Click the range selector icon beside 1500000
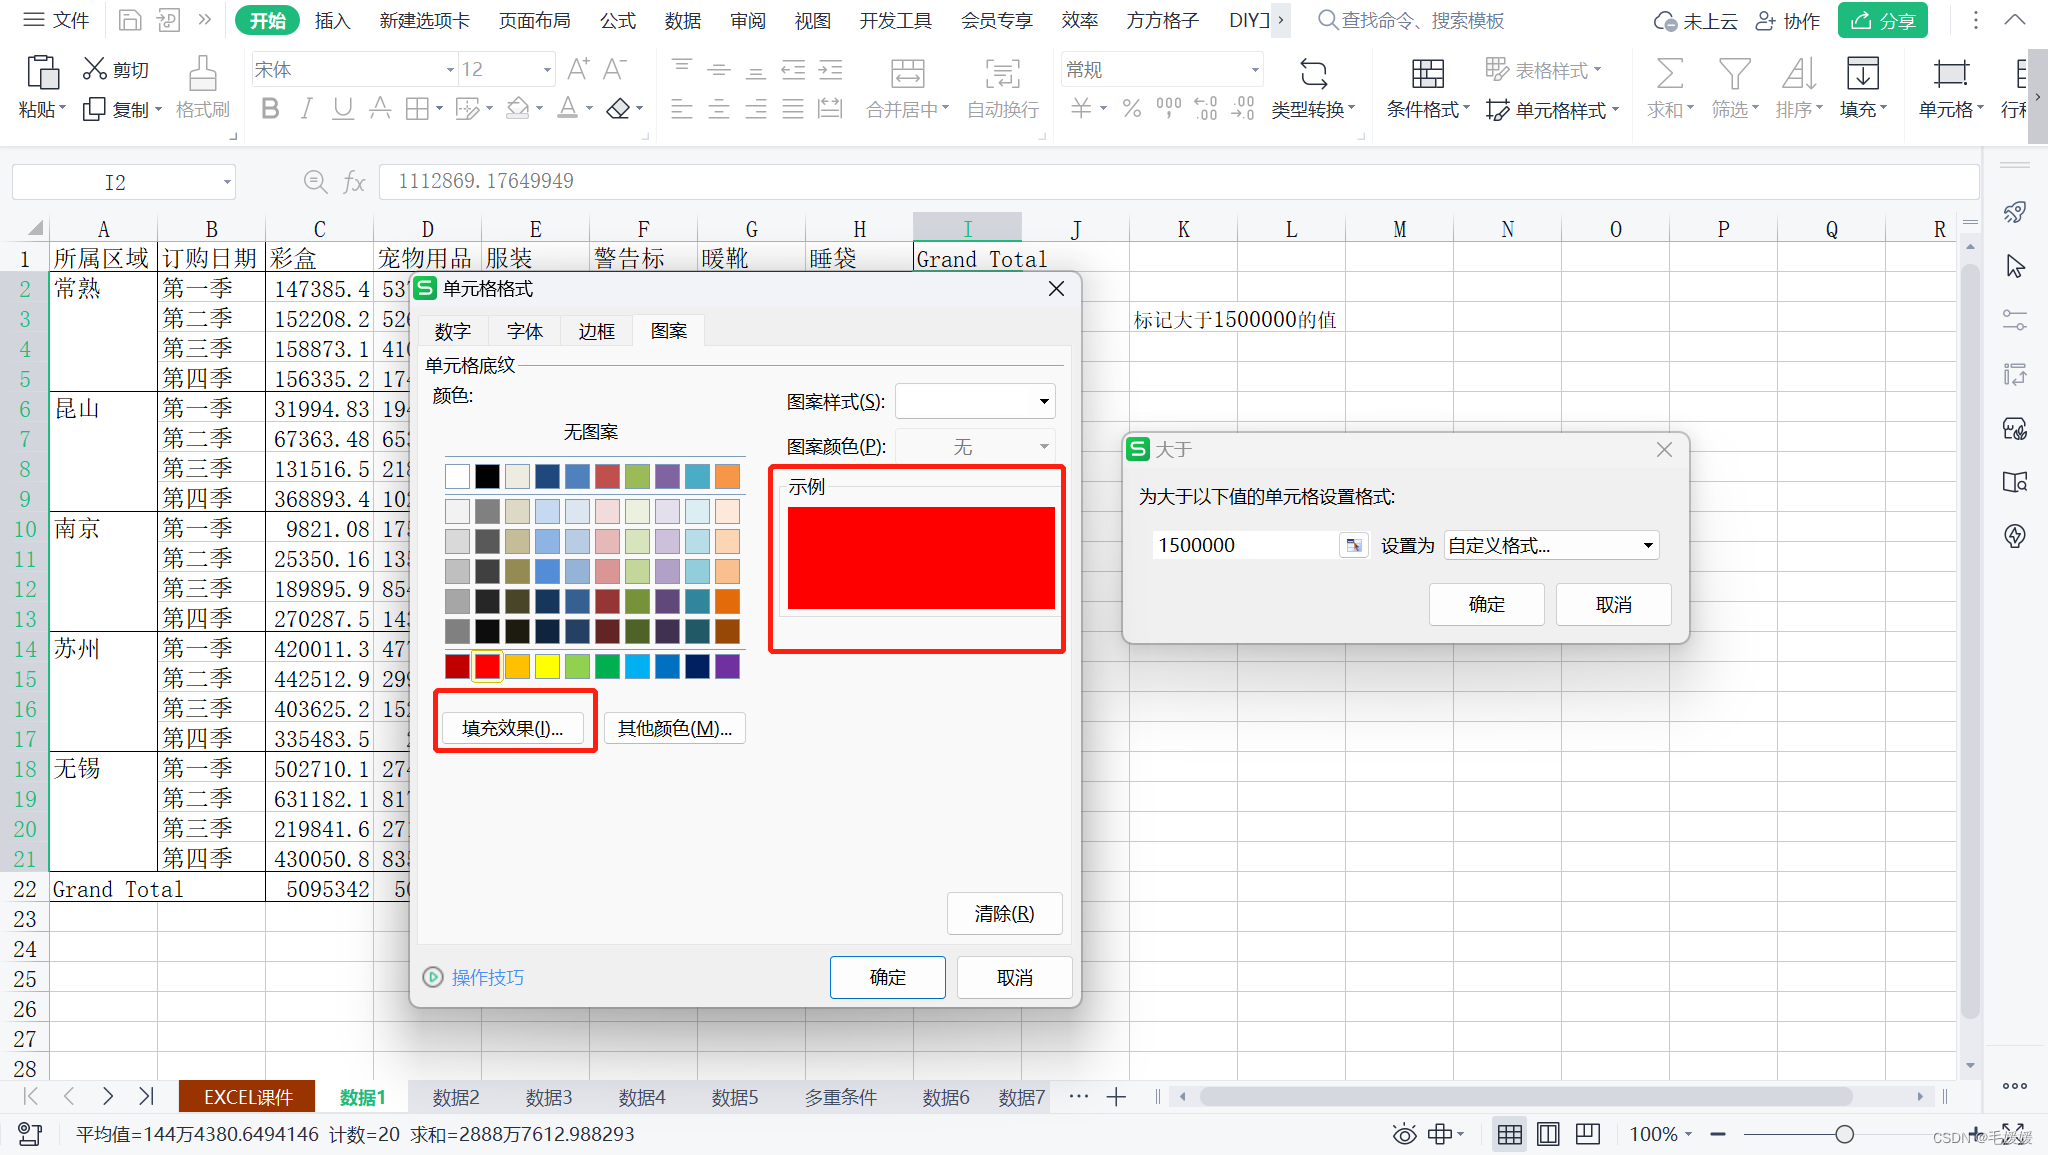The image size is (2048, 1155). pos(1353,545)
